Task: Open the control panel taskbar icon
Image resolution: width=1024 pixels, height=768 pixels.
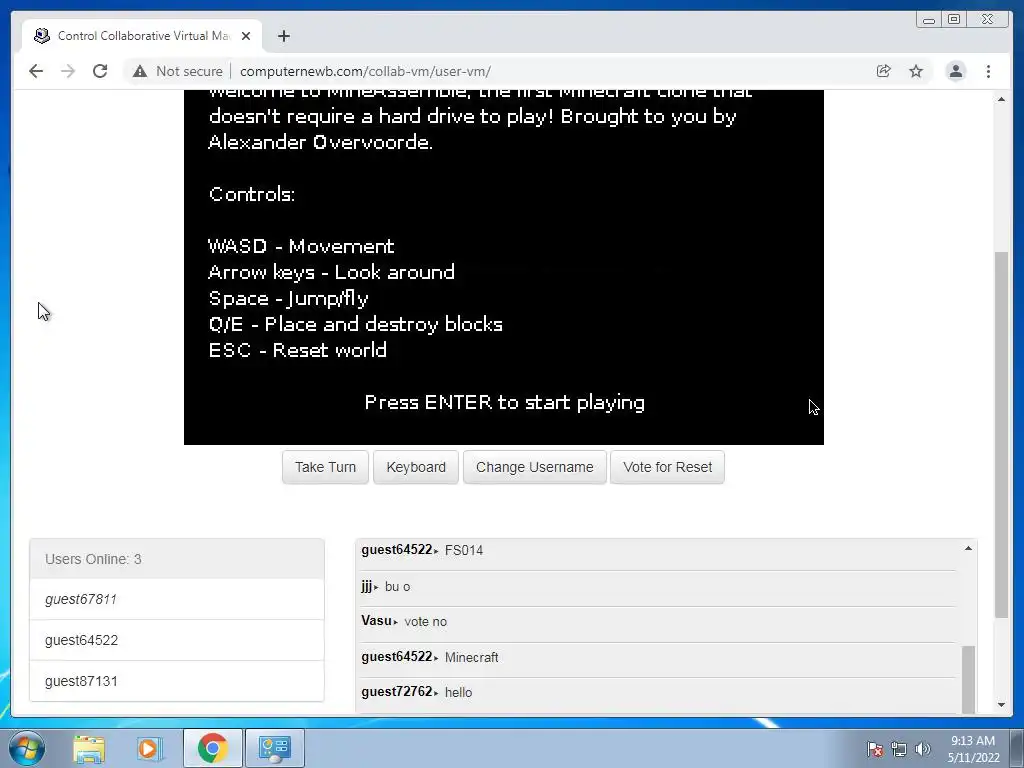Action: [275, 748]
